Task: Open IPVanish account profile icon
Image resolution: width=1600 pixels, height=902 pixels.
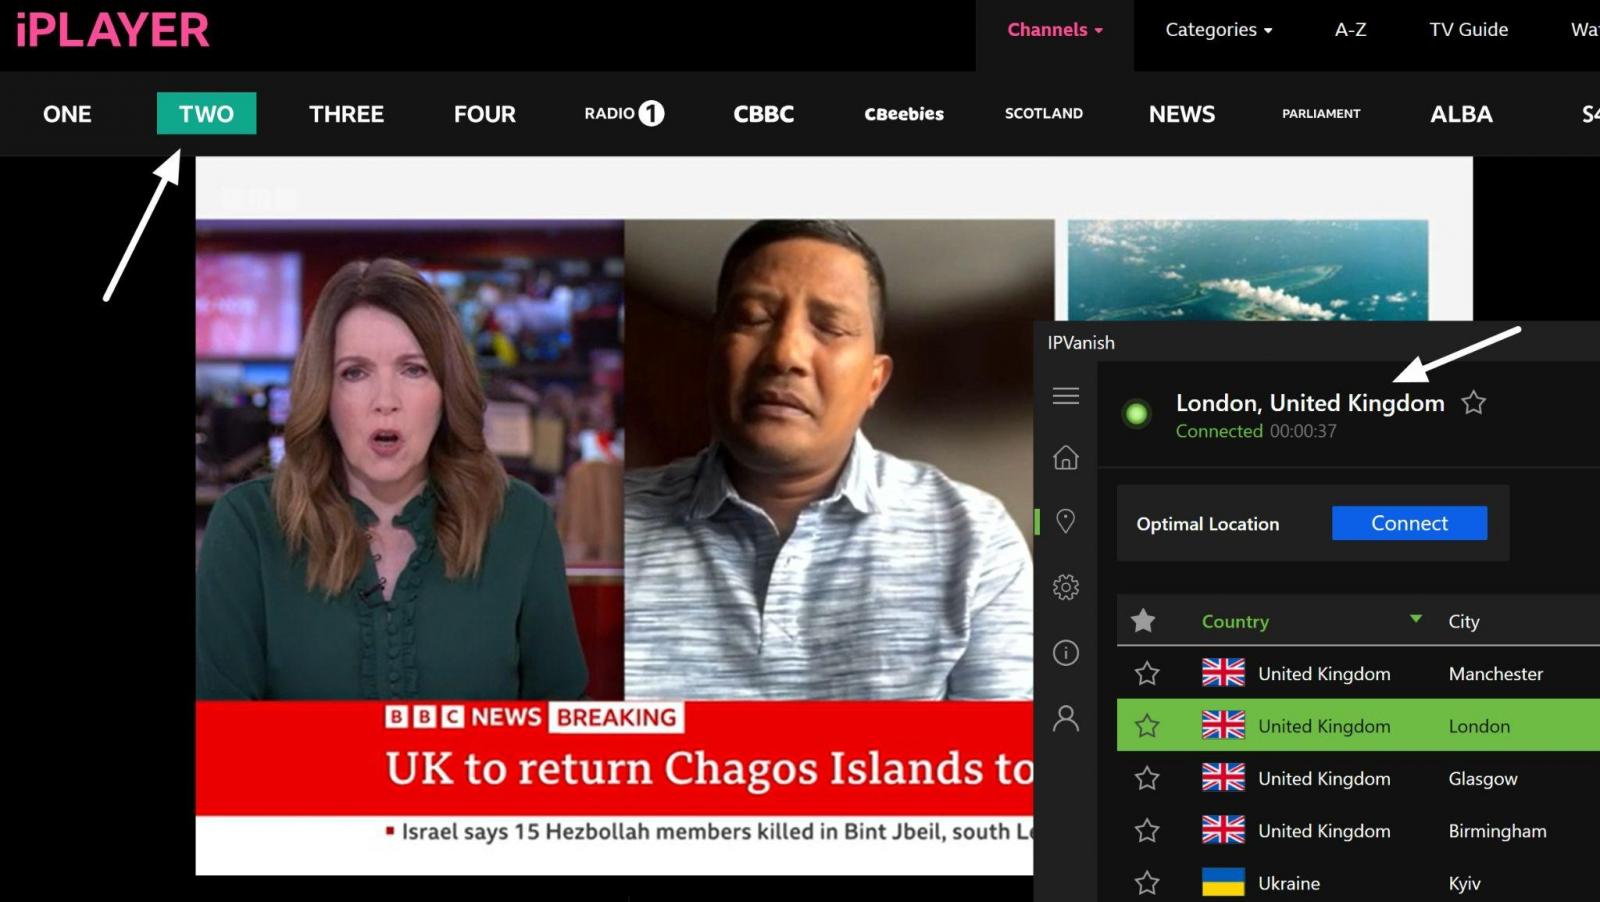Action: click(1066, 718)
